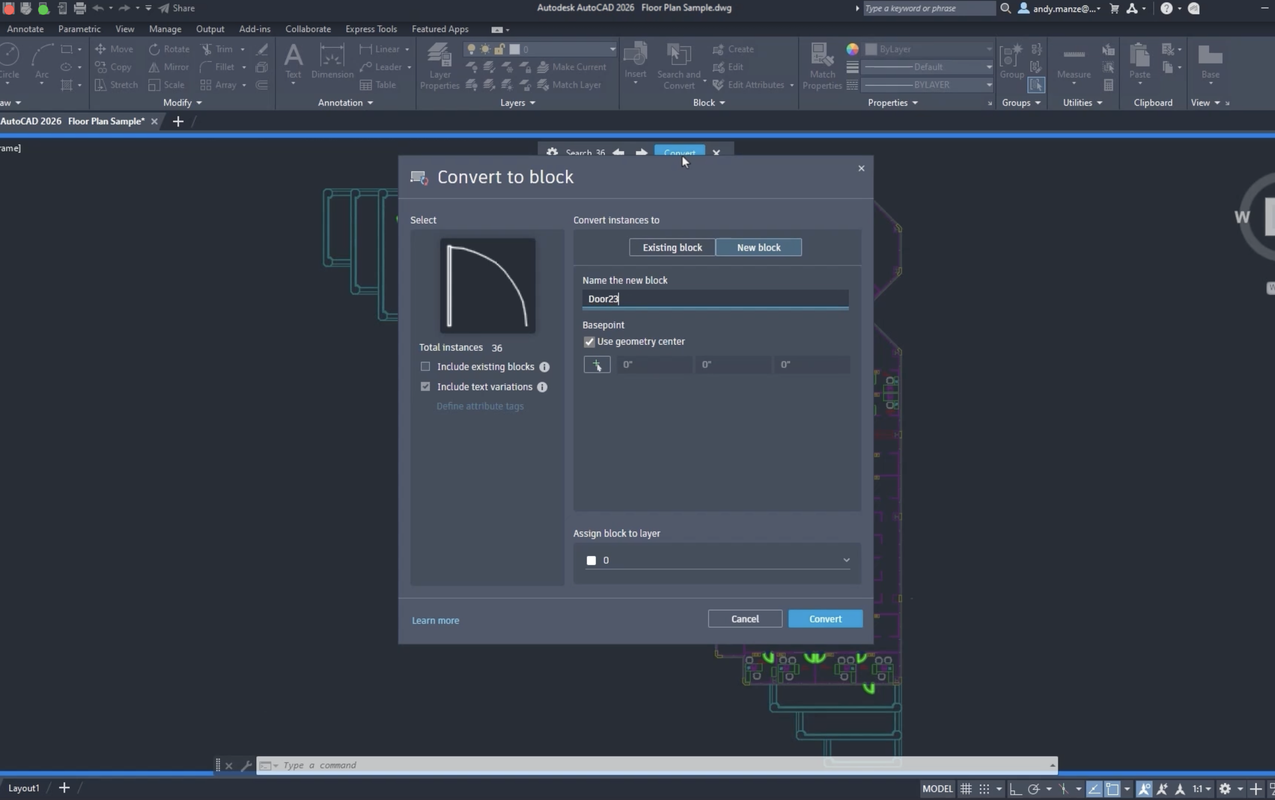
Task: Uncheck Include text variations
Action: 426,387
